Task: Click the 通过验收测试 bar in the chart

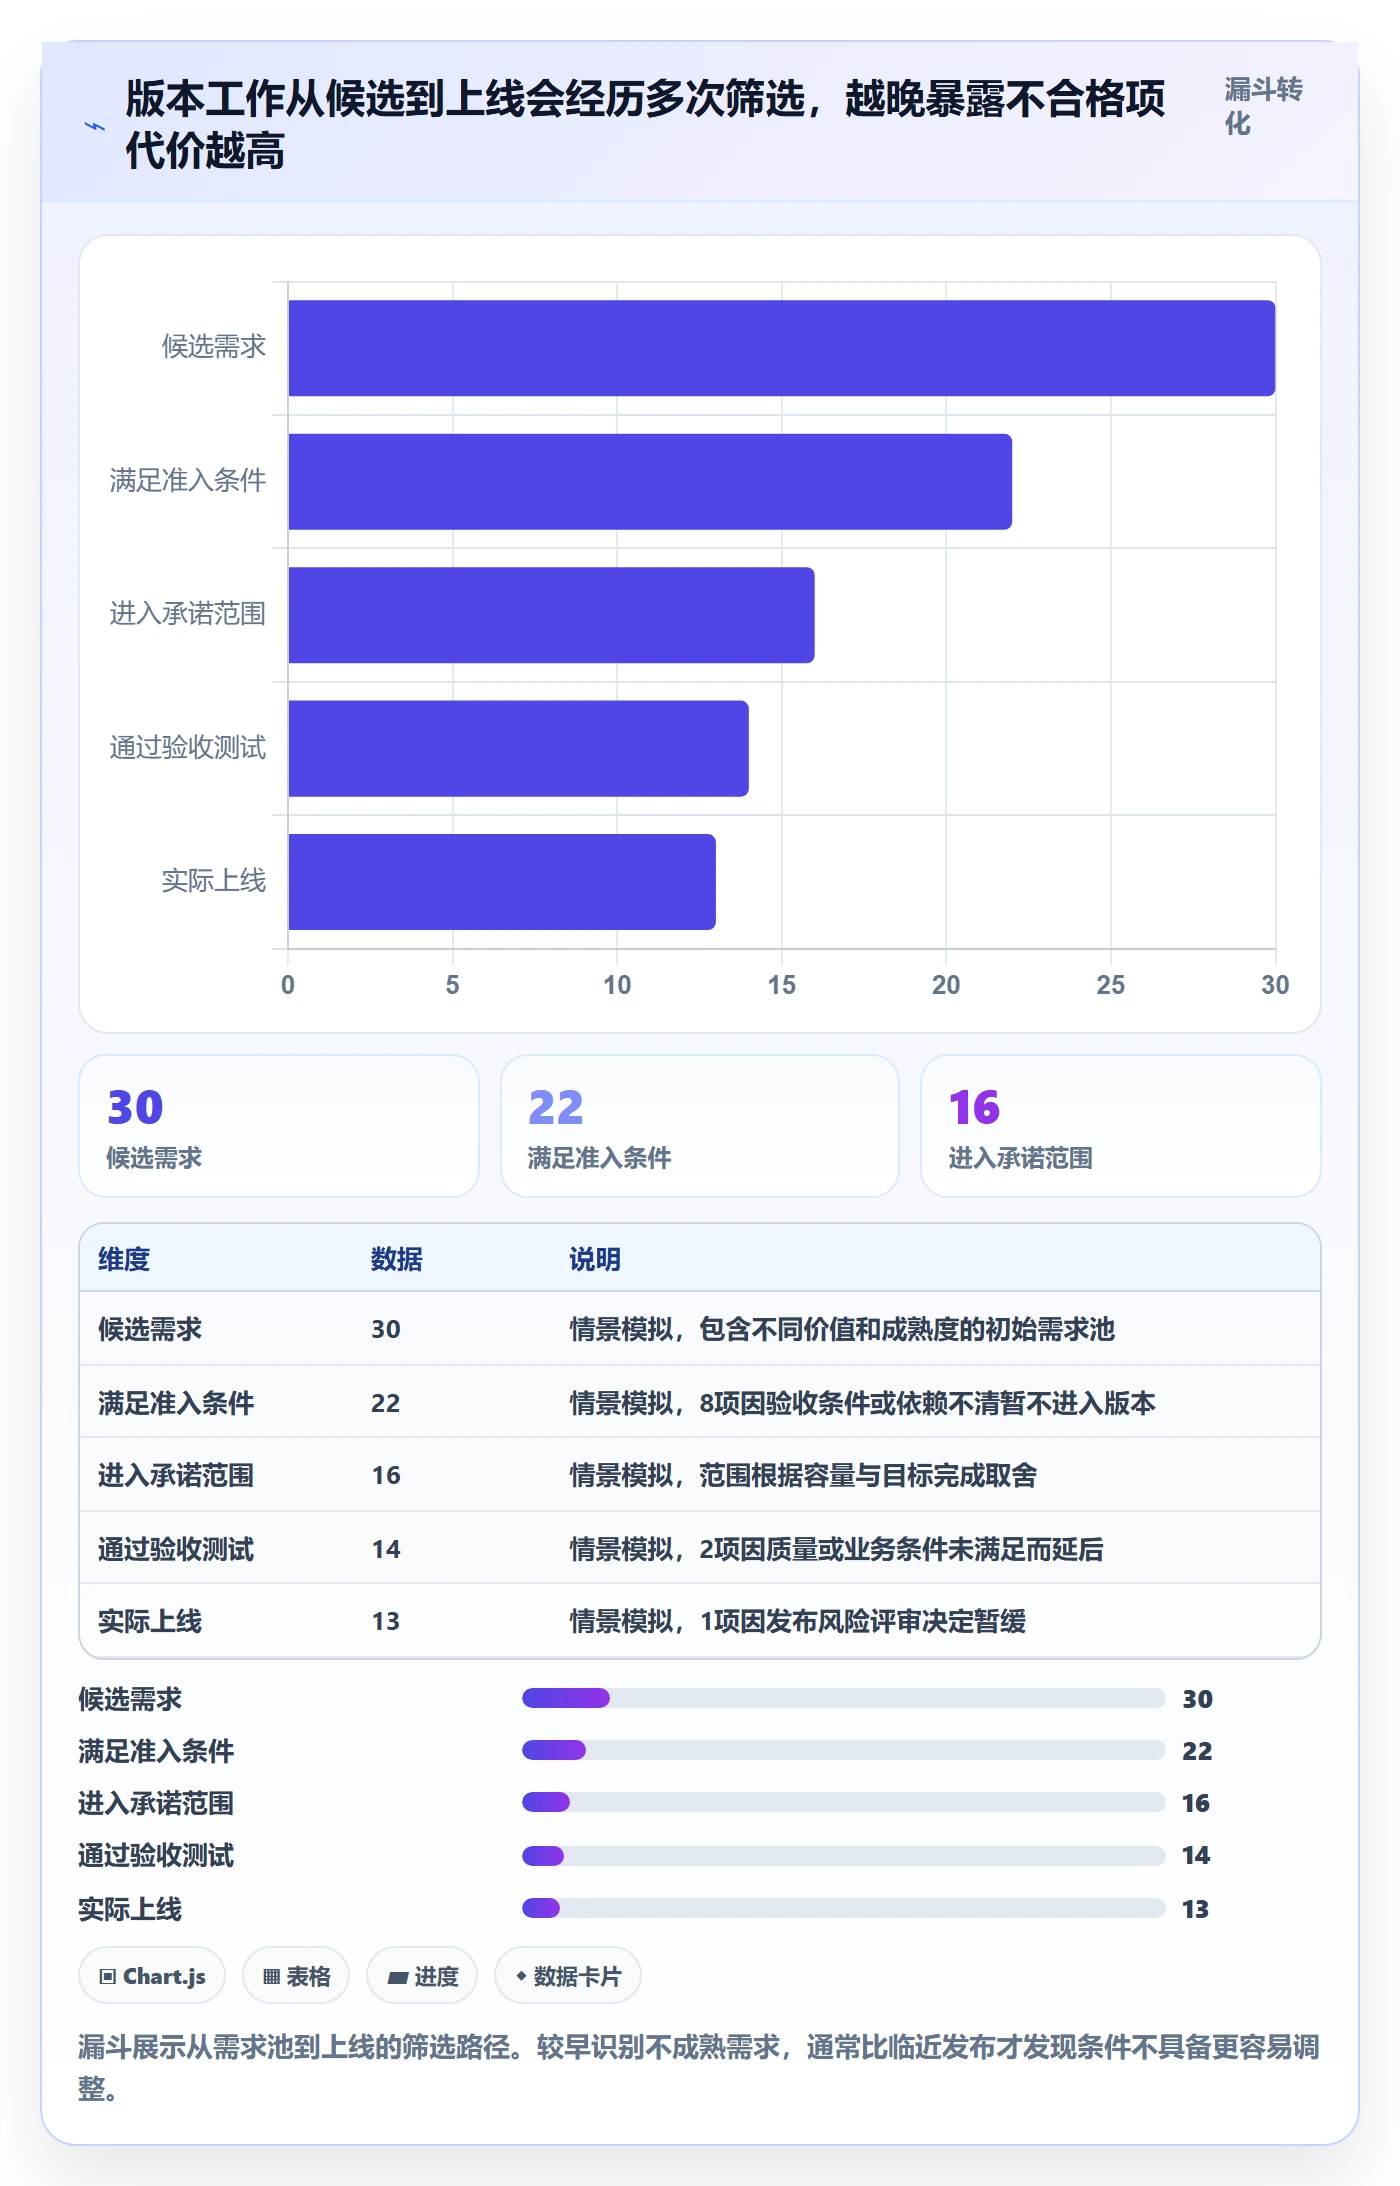Action: [x=518, y=749]
